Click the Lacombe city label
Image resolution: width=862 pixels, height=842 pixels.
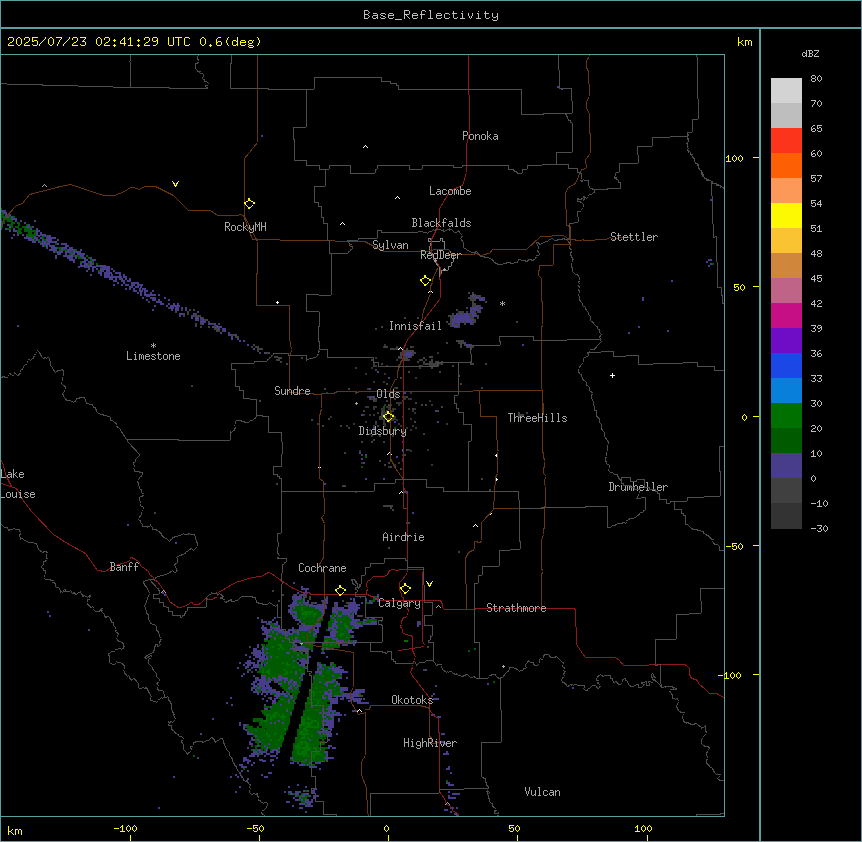click(450, 191)
